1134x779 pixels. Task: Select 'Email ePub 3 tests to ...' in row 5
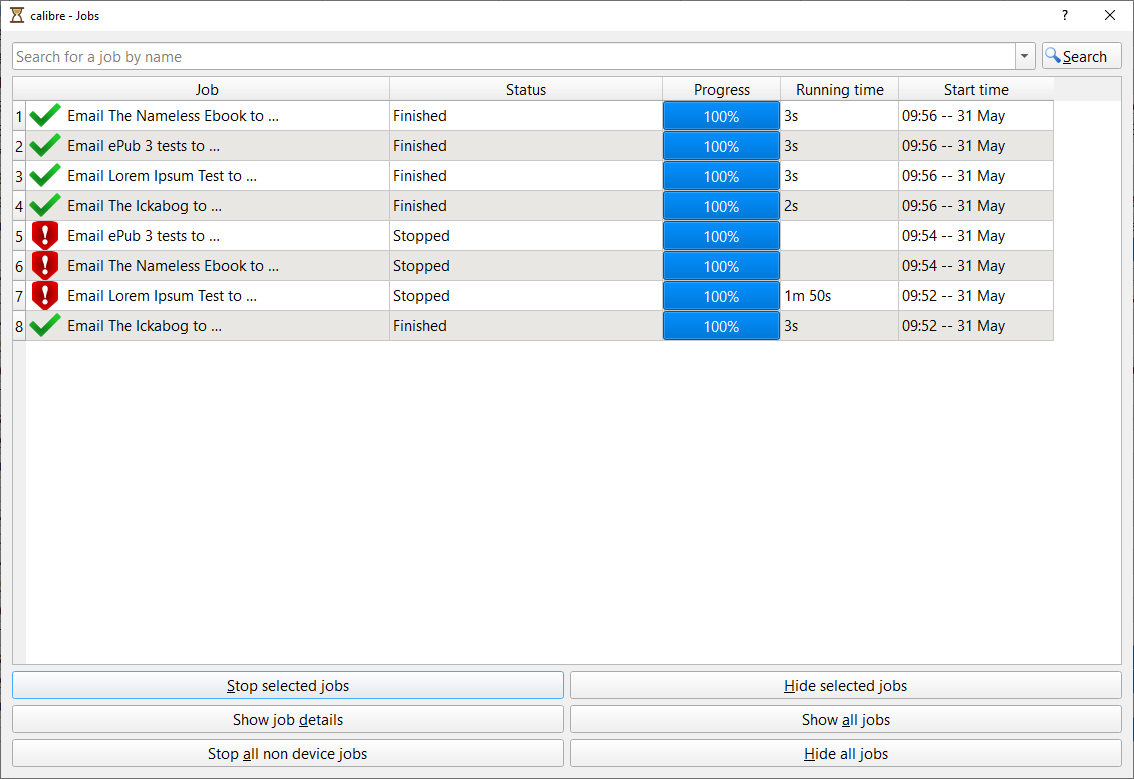point(143,236)
